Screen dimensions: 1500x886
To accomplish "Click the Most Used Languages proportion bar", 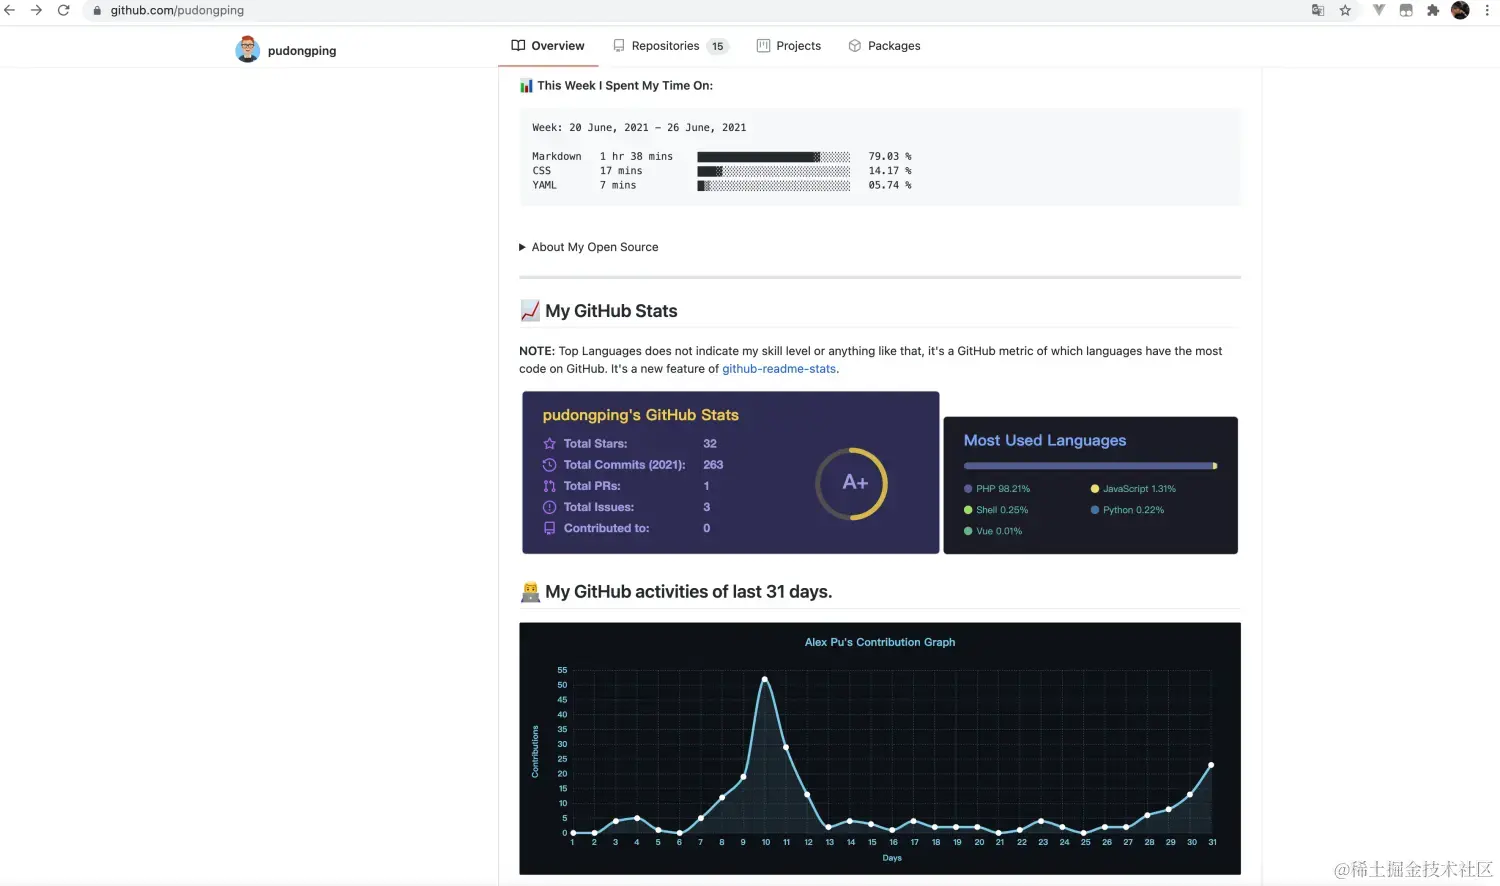I will click(1091, 466).
